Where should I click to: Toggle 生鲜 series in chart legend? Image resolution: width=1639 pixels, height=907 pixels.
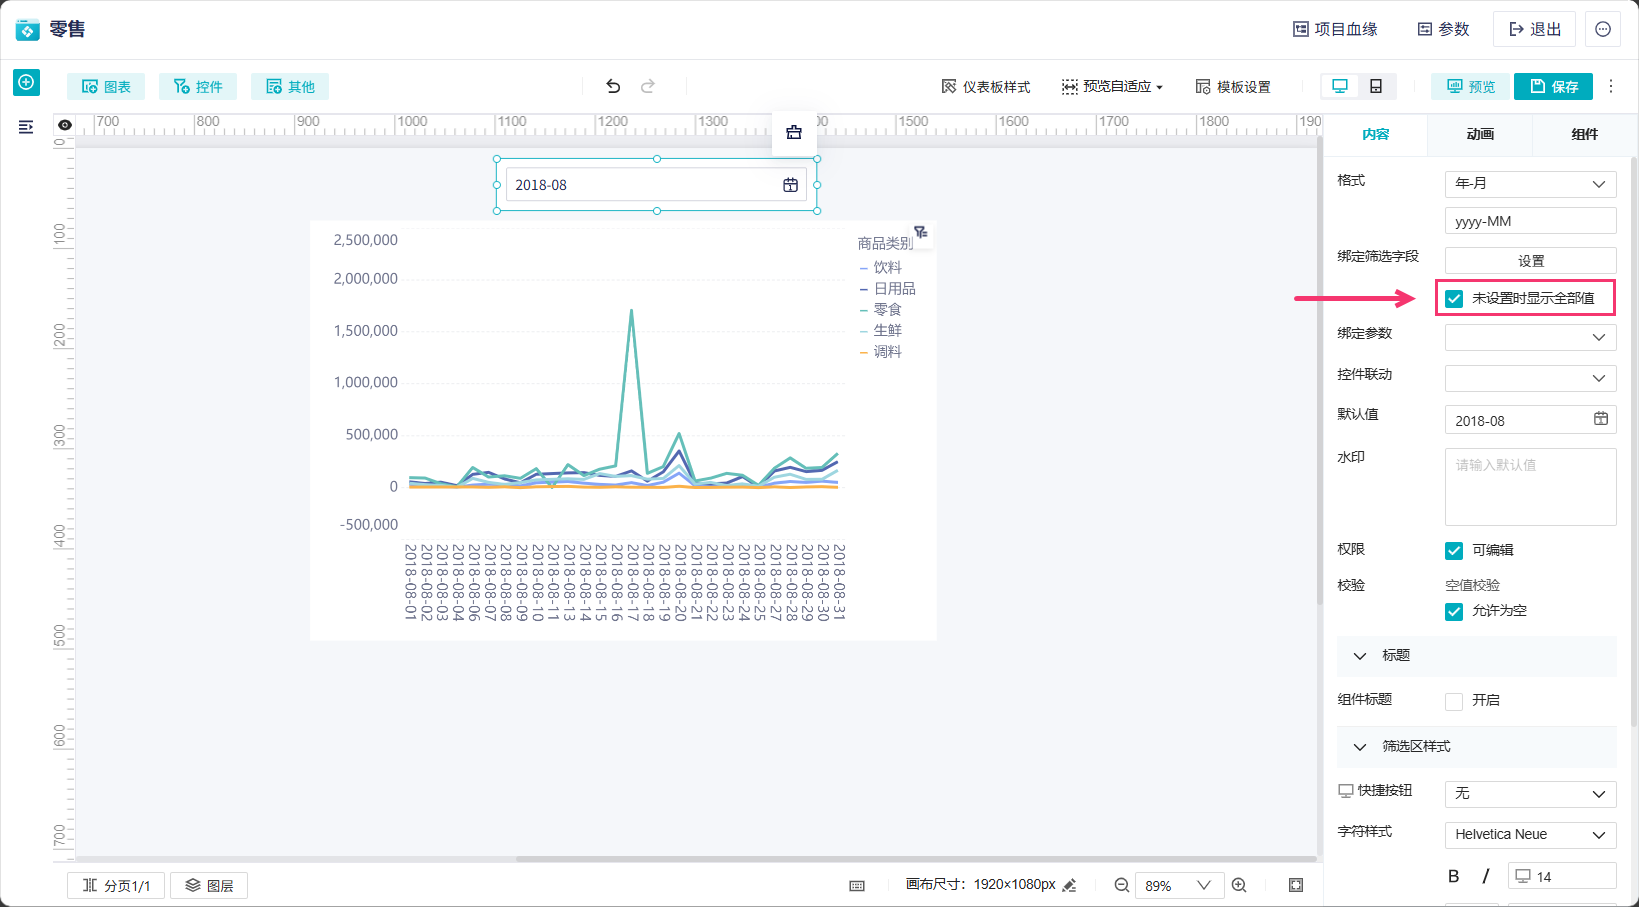881,331
